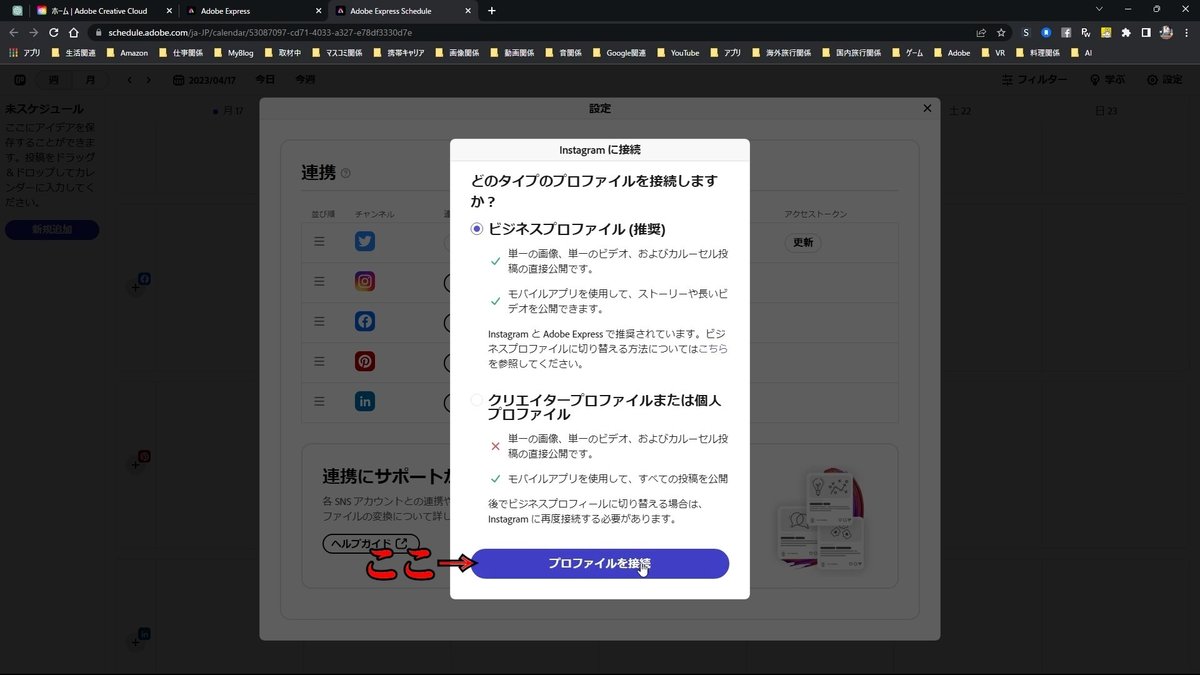Click the Adobe Express logo icon in toolbar

pyautogui.click(x=20, y=80)
